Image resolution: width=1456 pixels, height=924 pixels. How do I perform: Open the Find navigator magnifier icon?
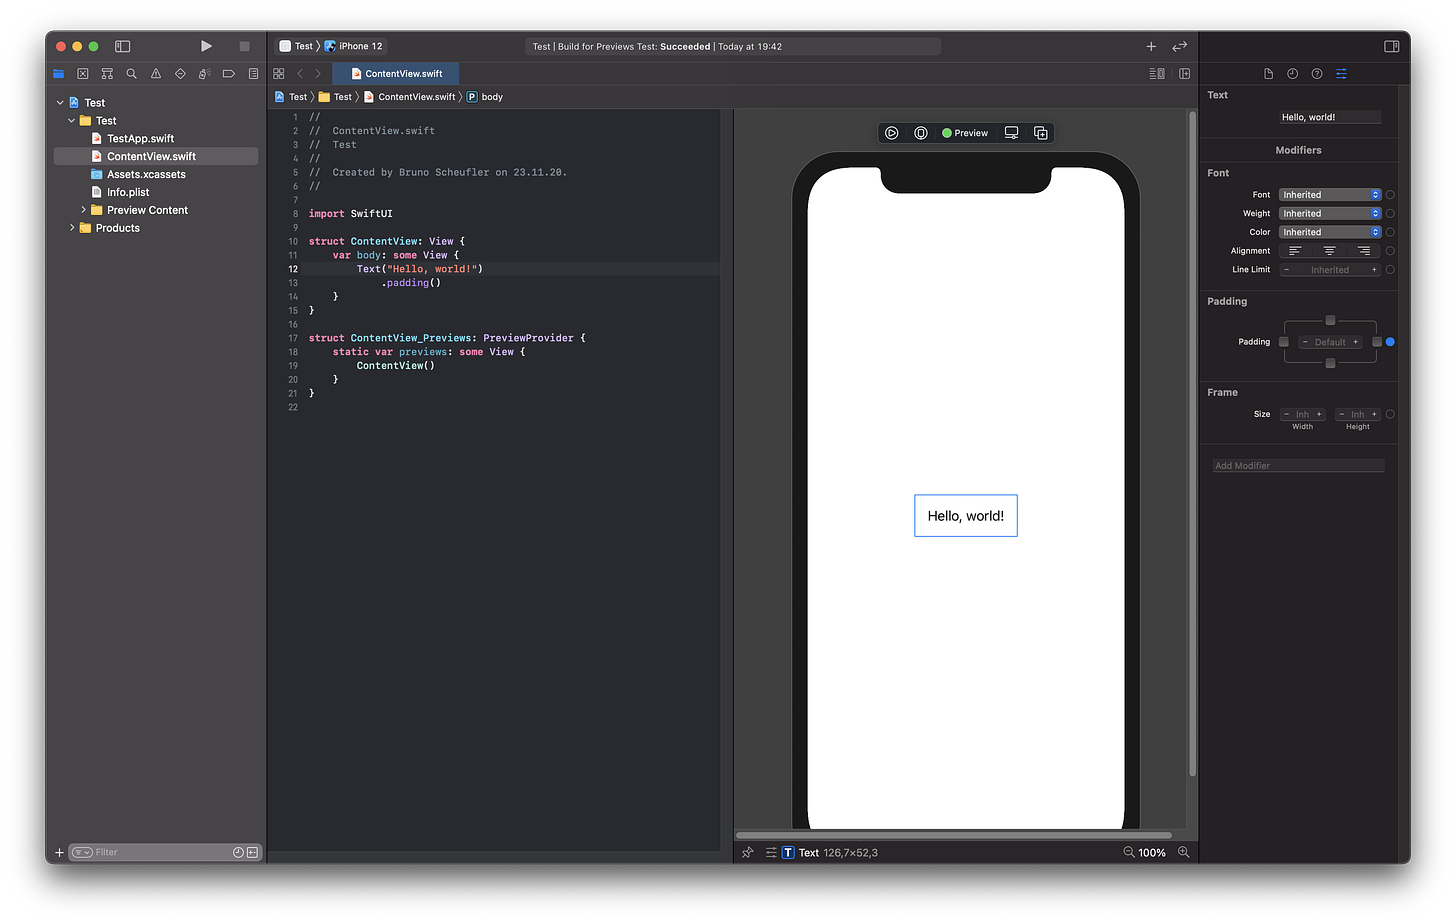(131, 74)
